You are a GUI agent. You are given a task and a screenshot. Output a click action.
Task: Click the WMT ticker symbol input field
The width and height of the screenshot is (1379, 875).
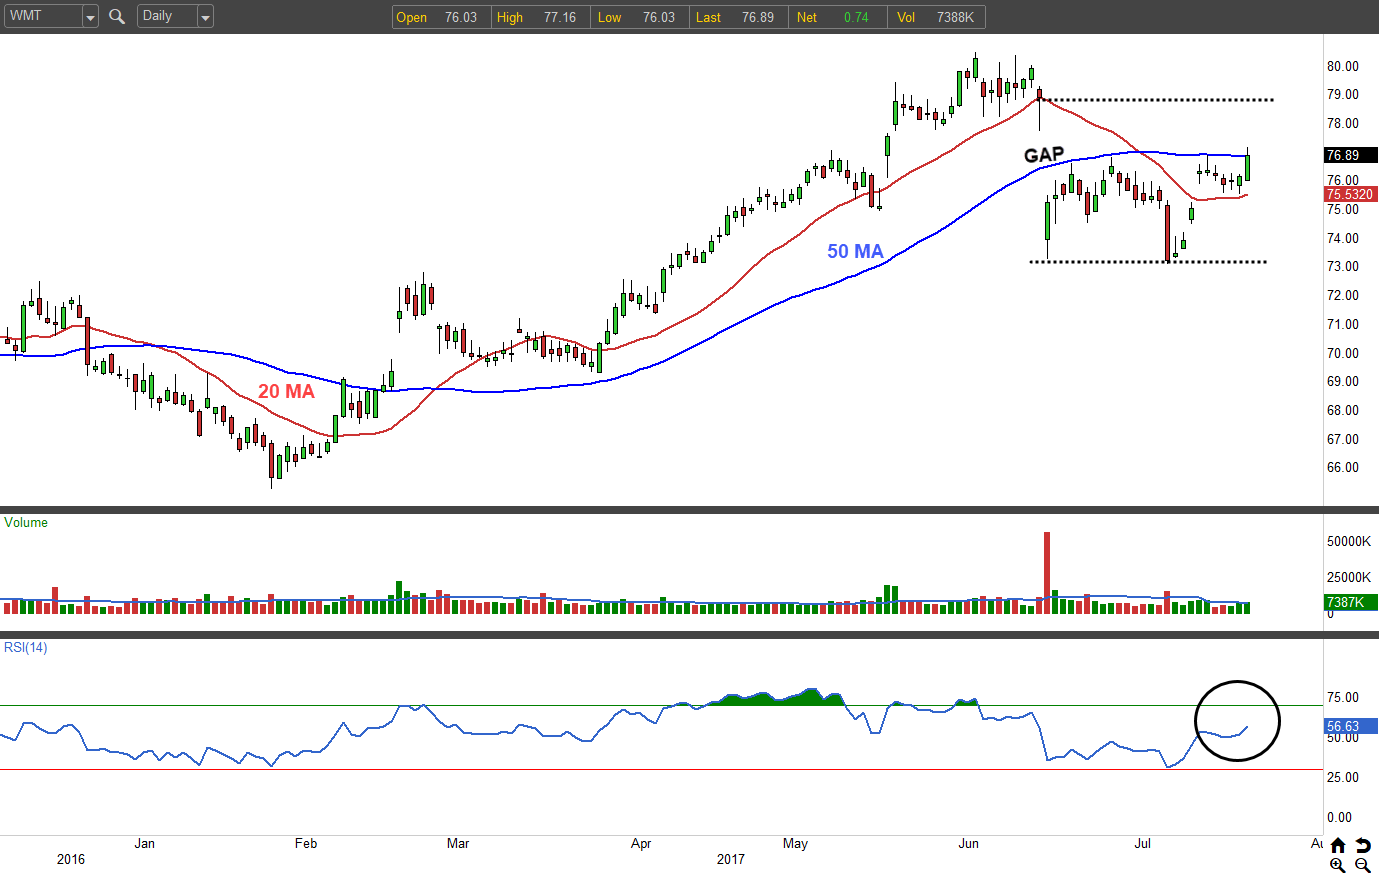pyautogui.click(x=41, y=16)
